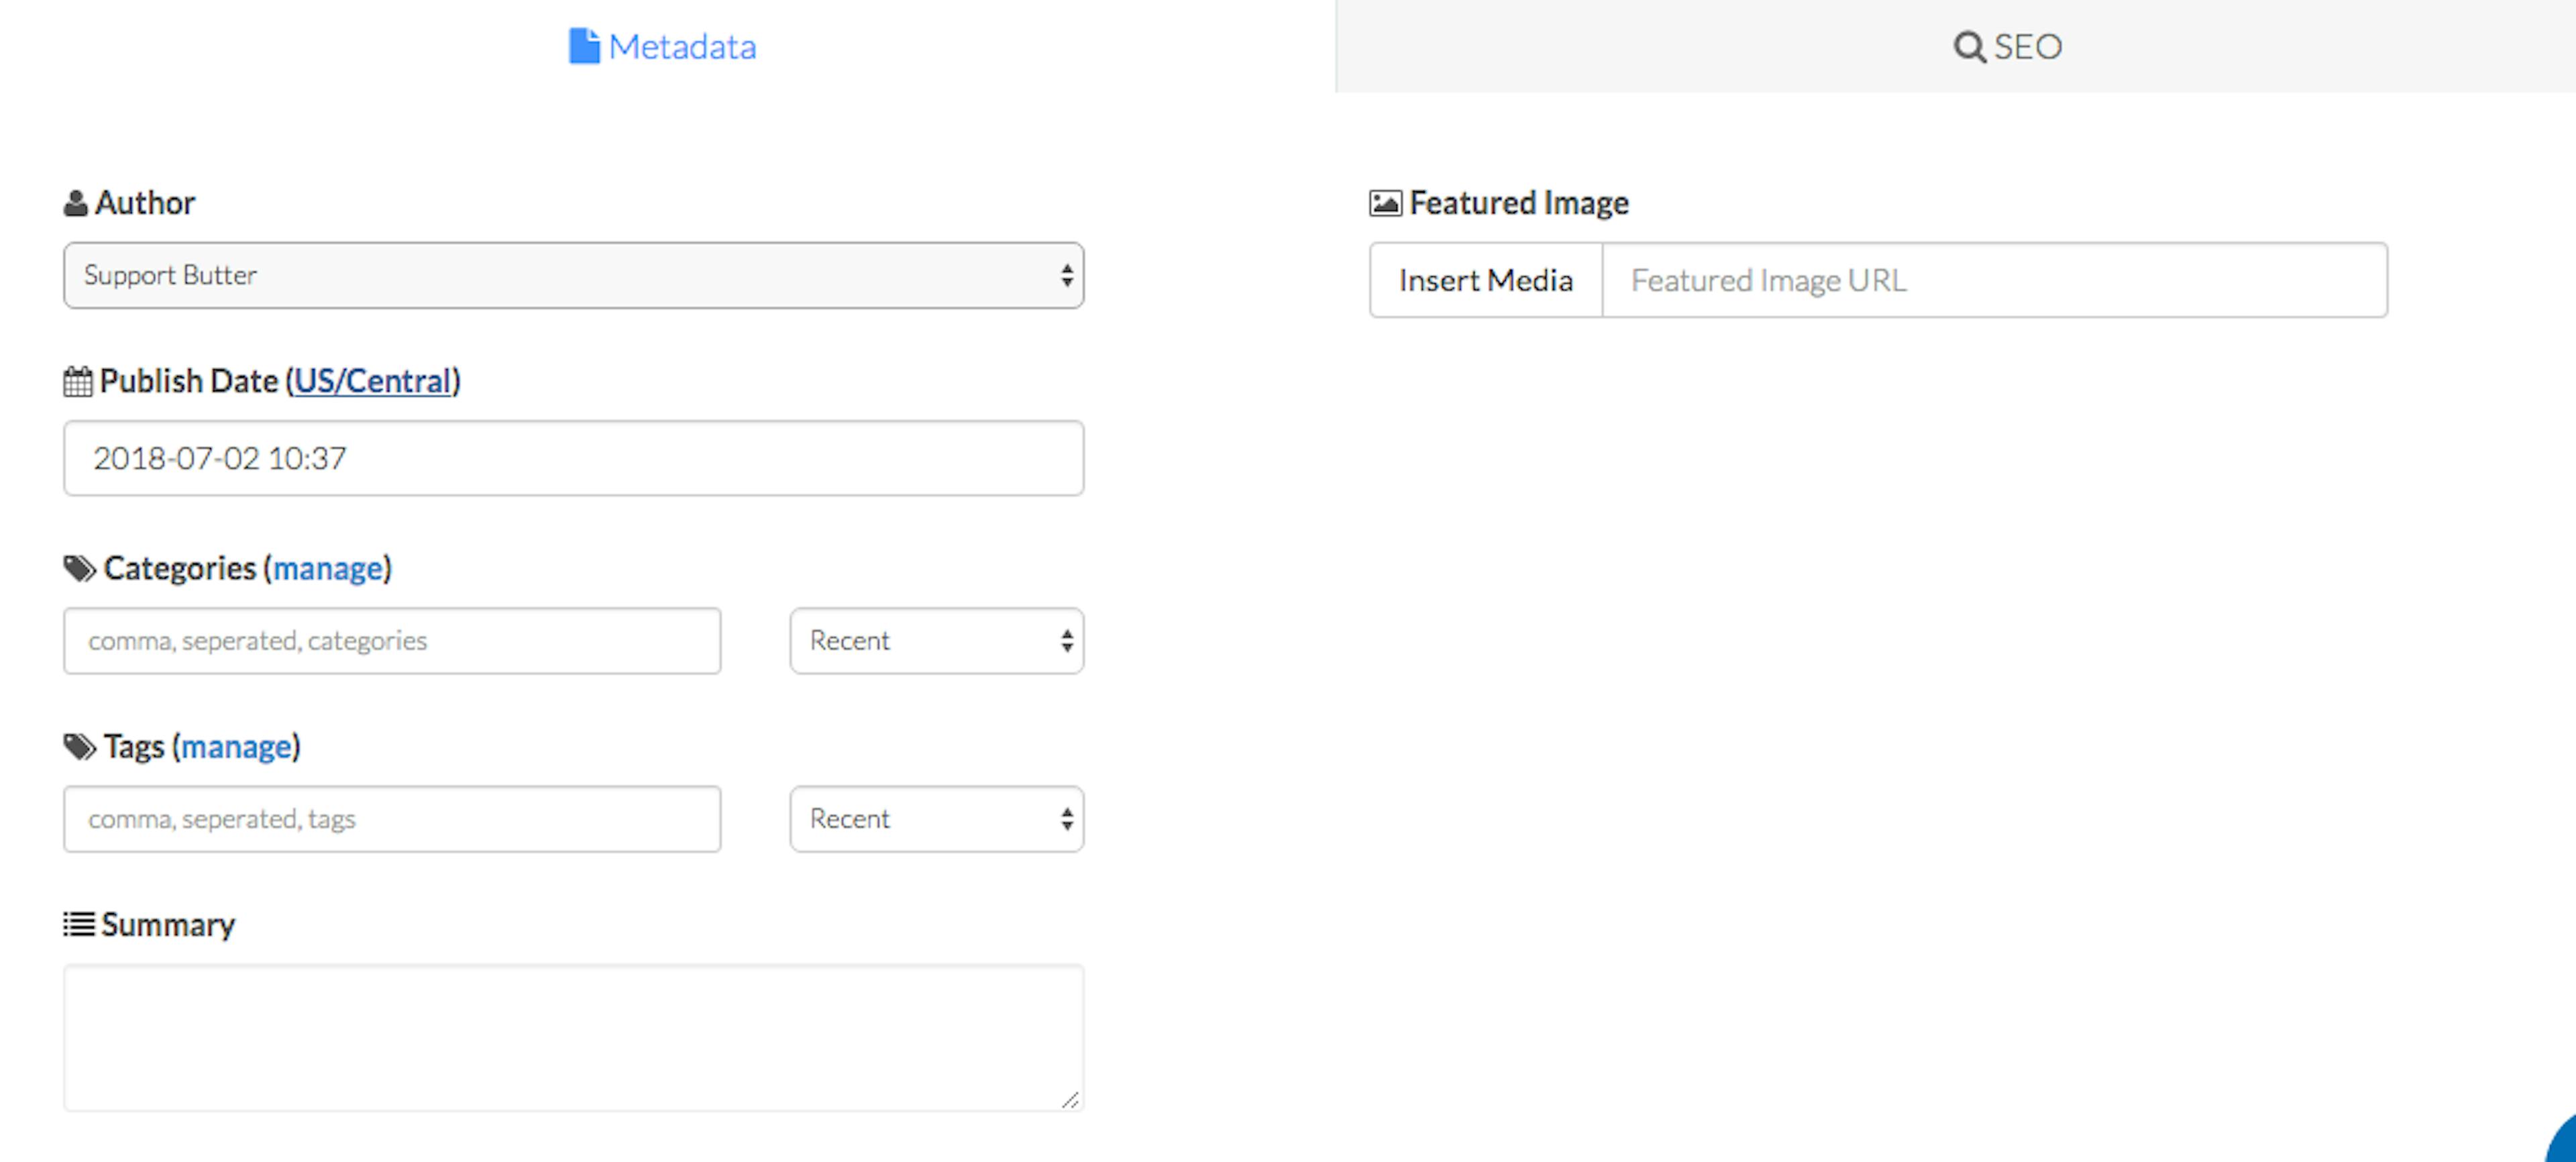This screenshot has height=1162, width=2576.
Task: Click the Featured Image picture icon
Action: (1385, 203)
